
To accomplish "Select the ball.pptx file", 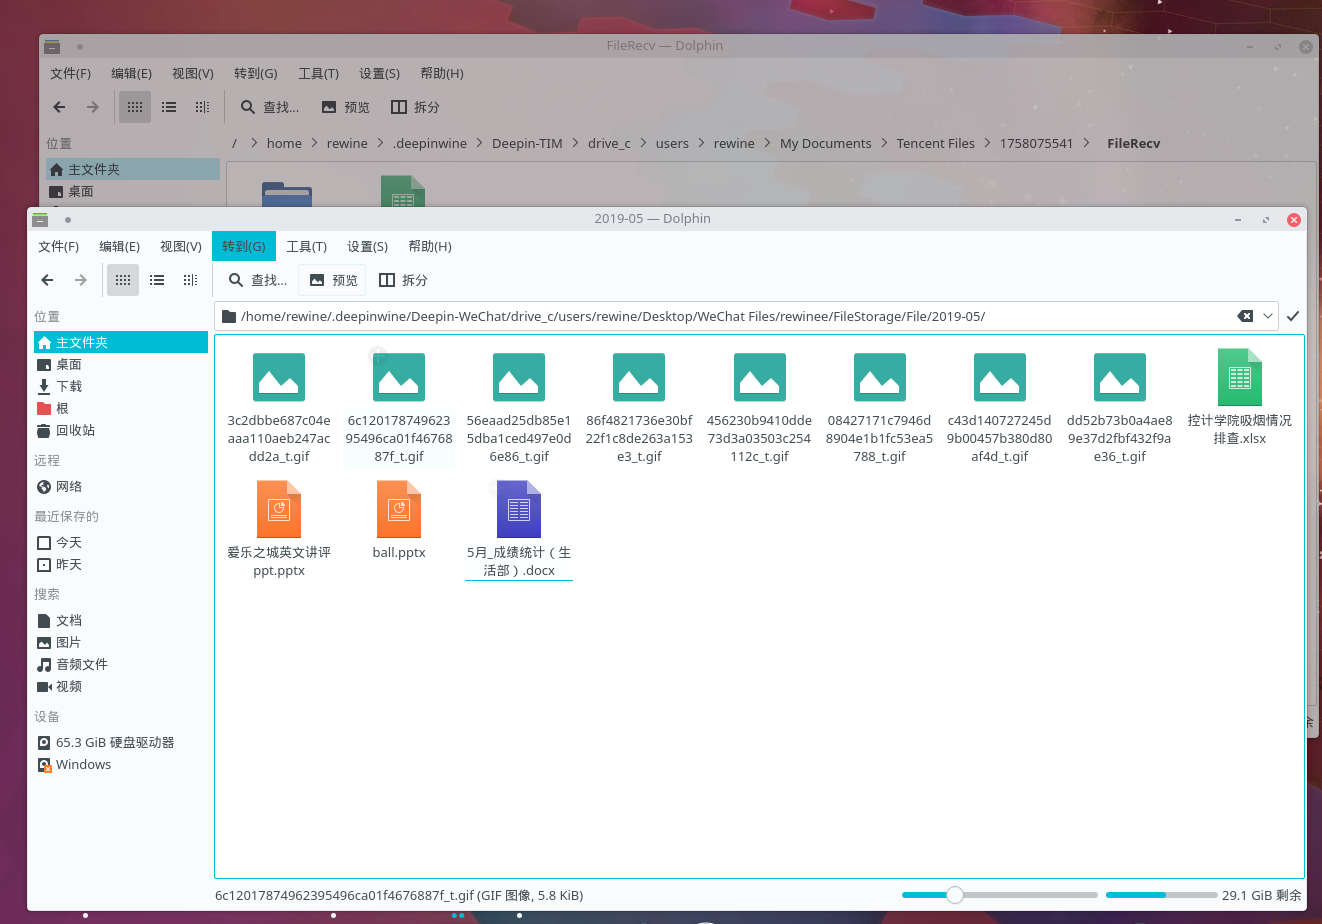I will click(x=399, y=520).
